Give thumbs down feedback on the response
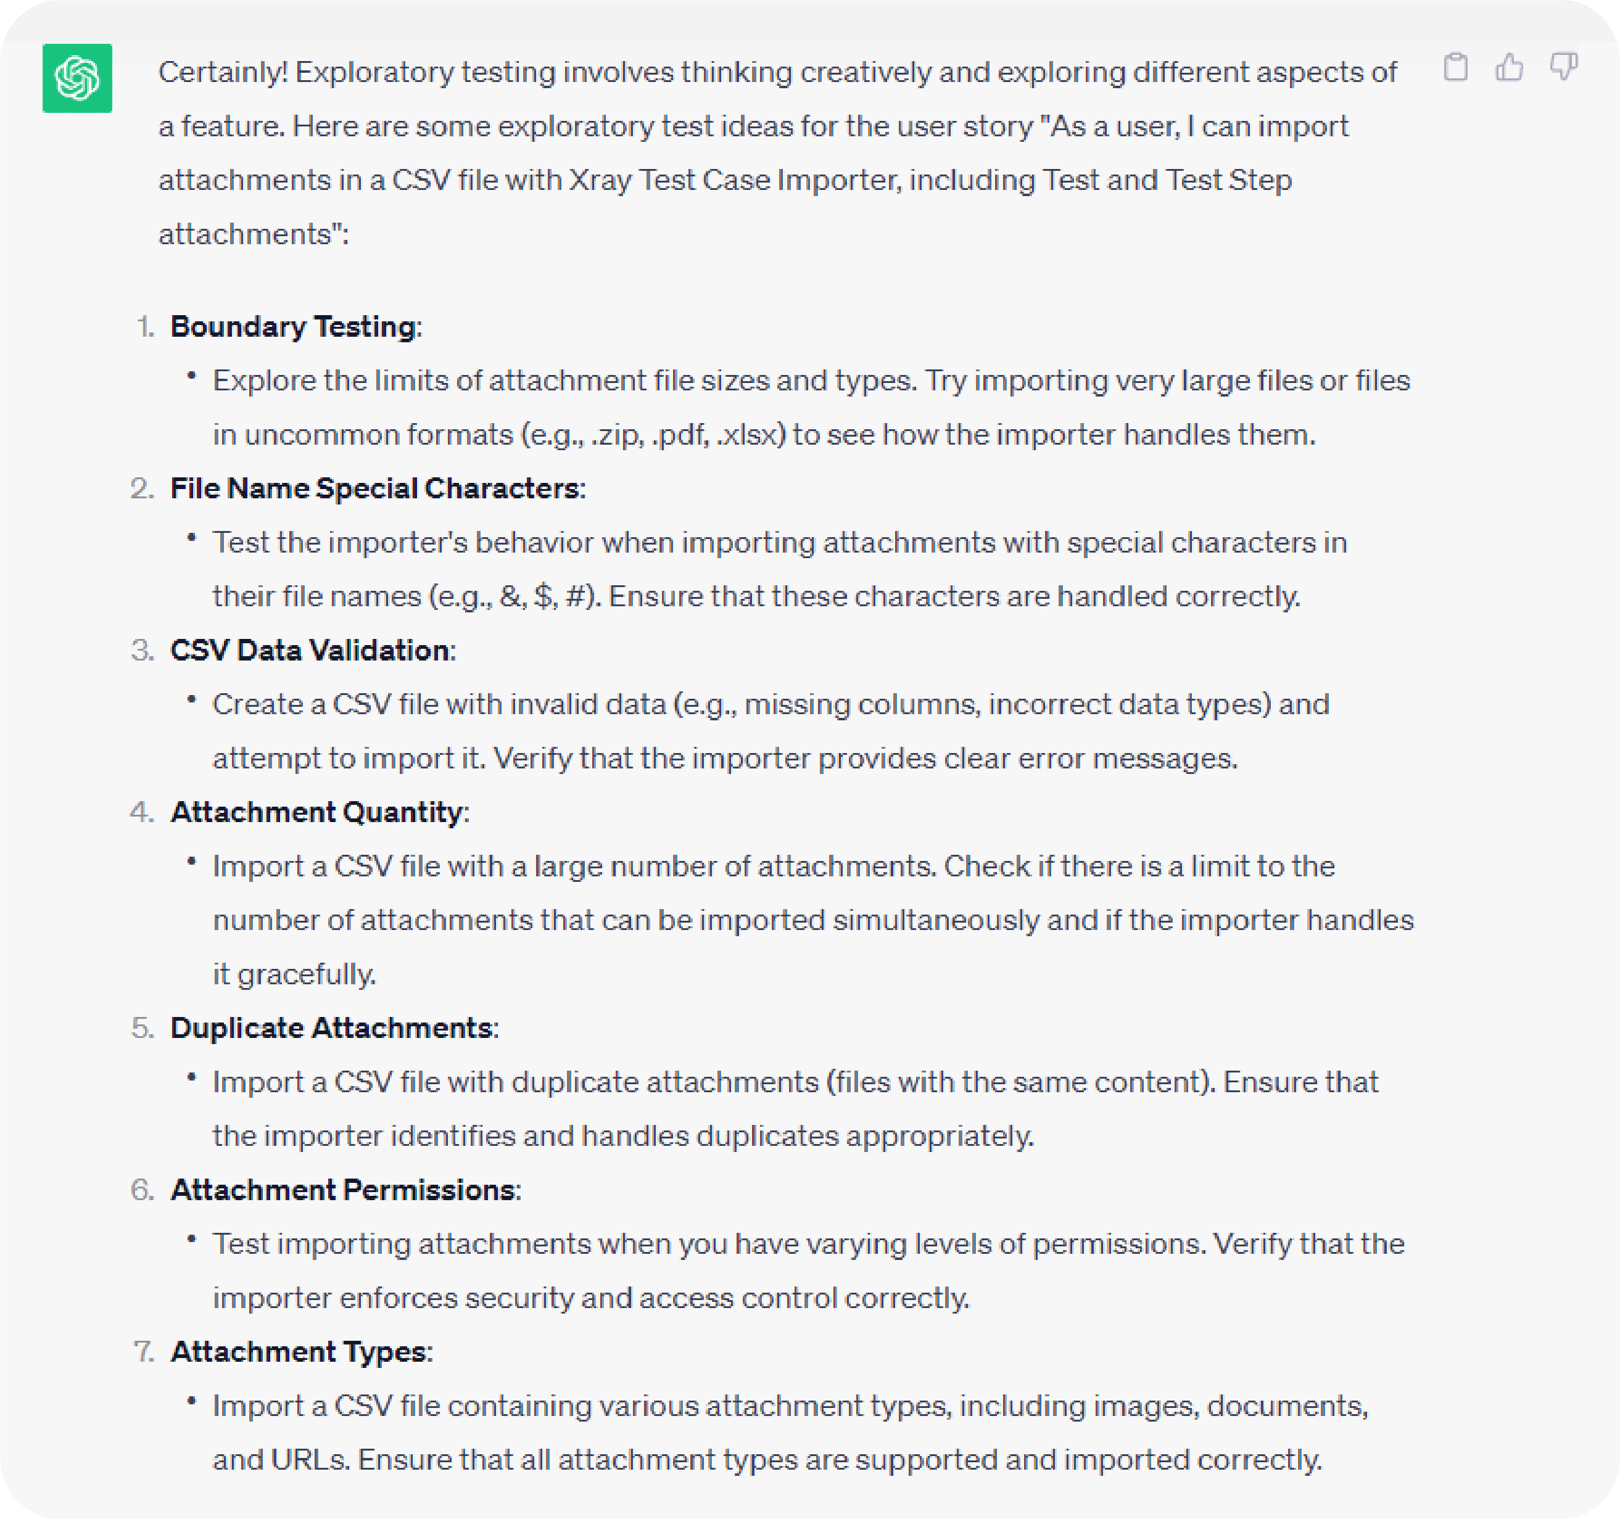 1562,69
